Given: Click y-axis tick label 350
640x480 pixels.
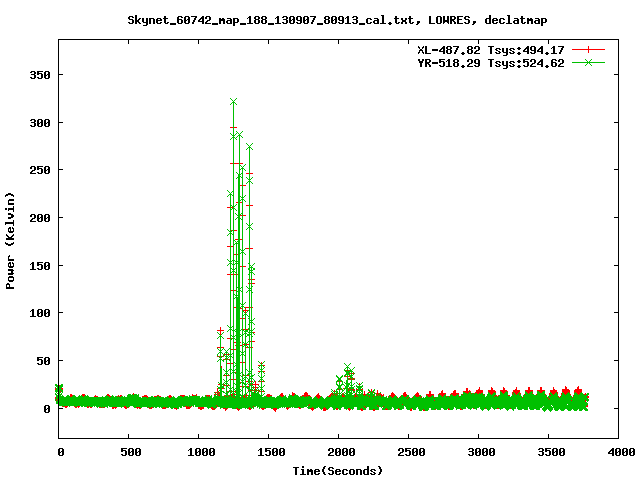Looking at the screenshot, I should click(40, 75).
